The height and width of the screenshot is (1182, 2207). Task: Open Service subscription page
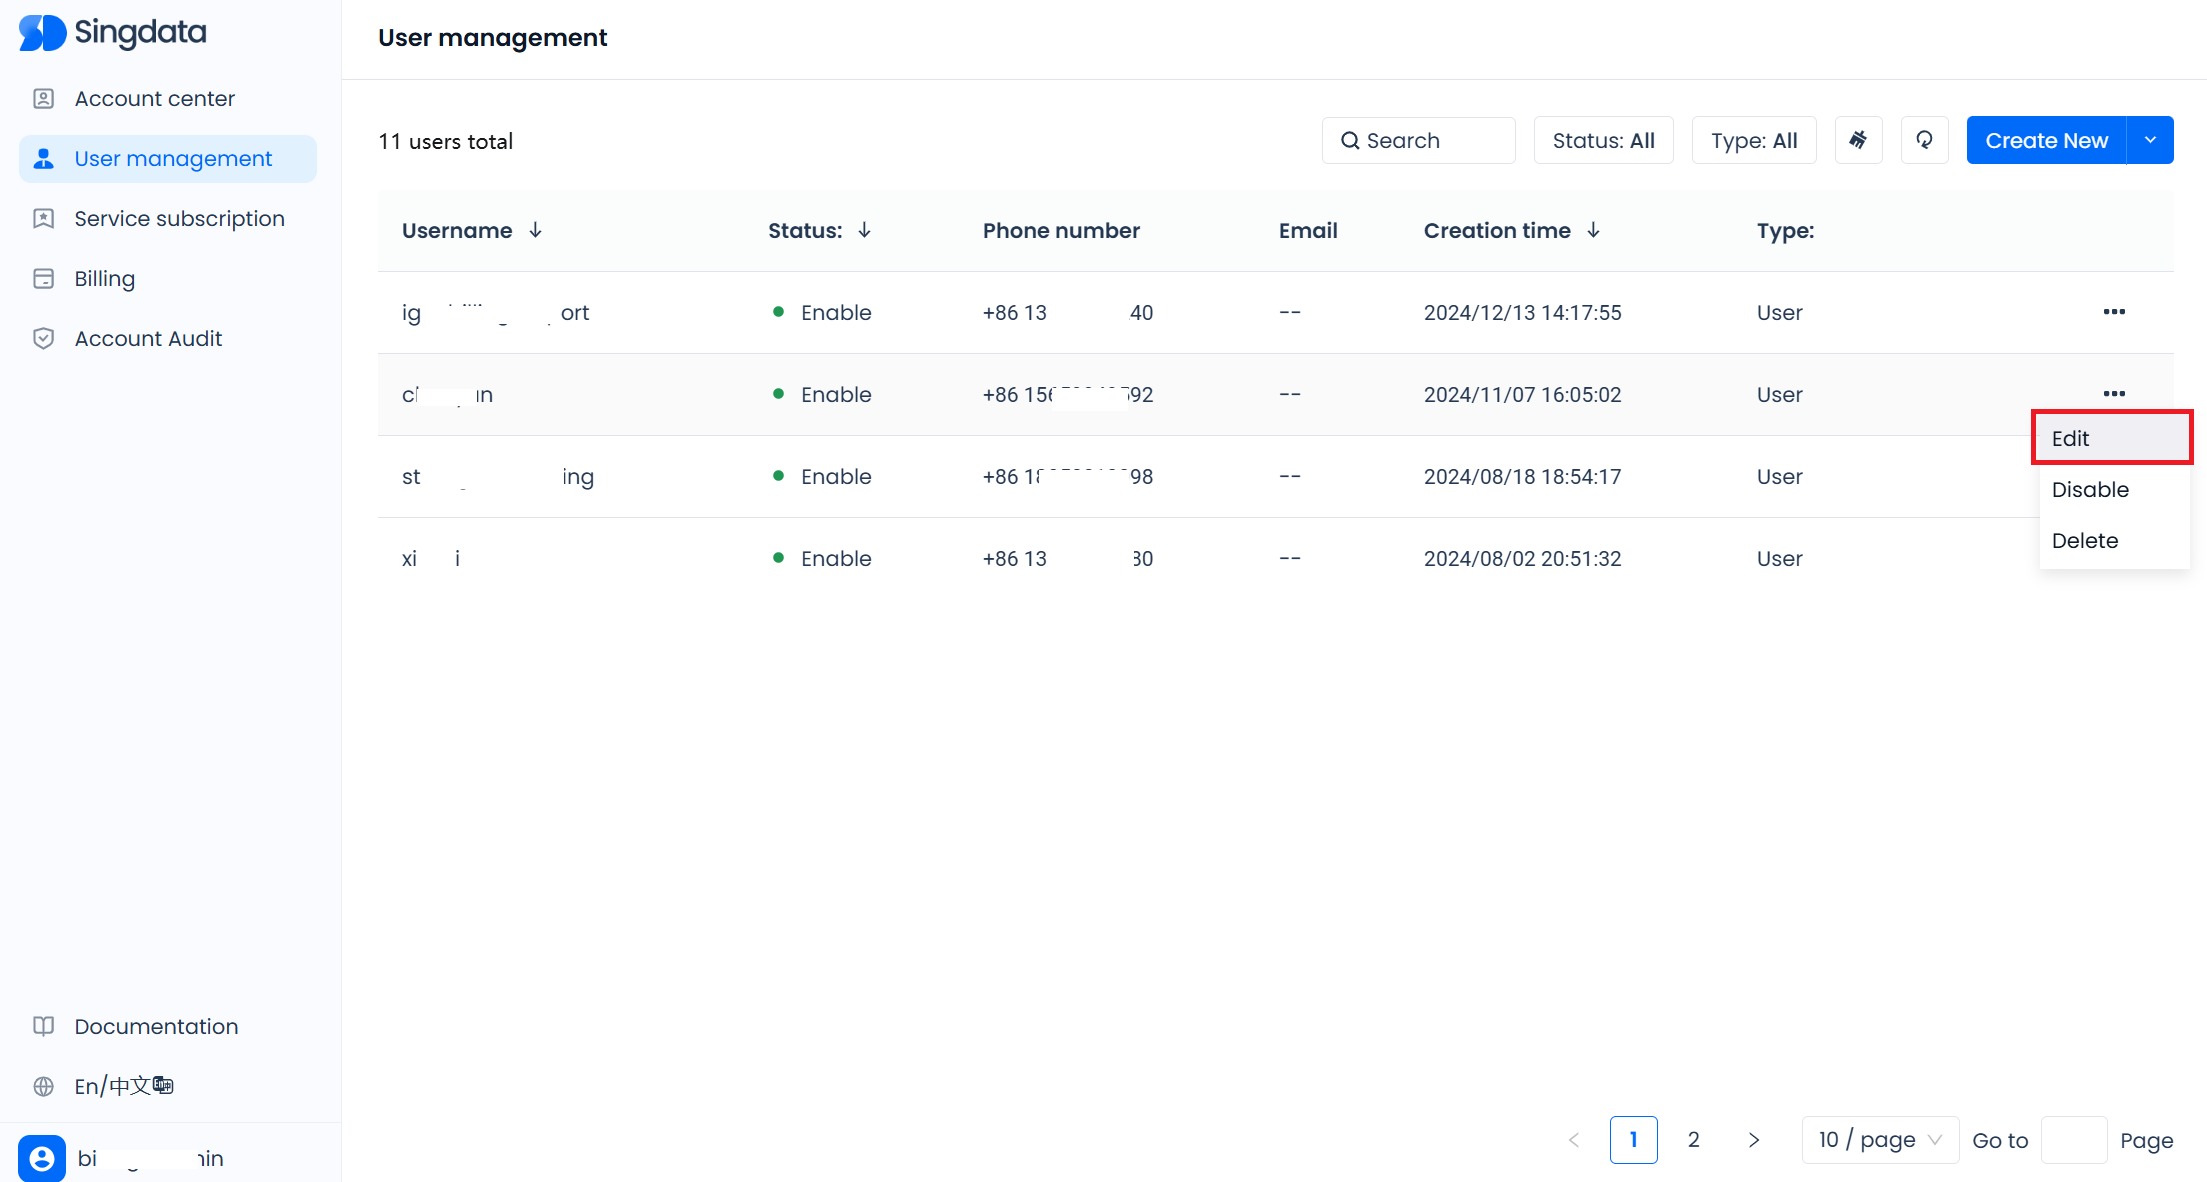pyautogui.click(x=179, y=219)
